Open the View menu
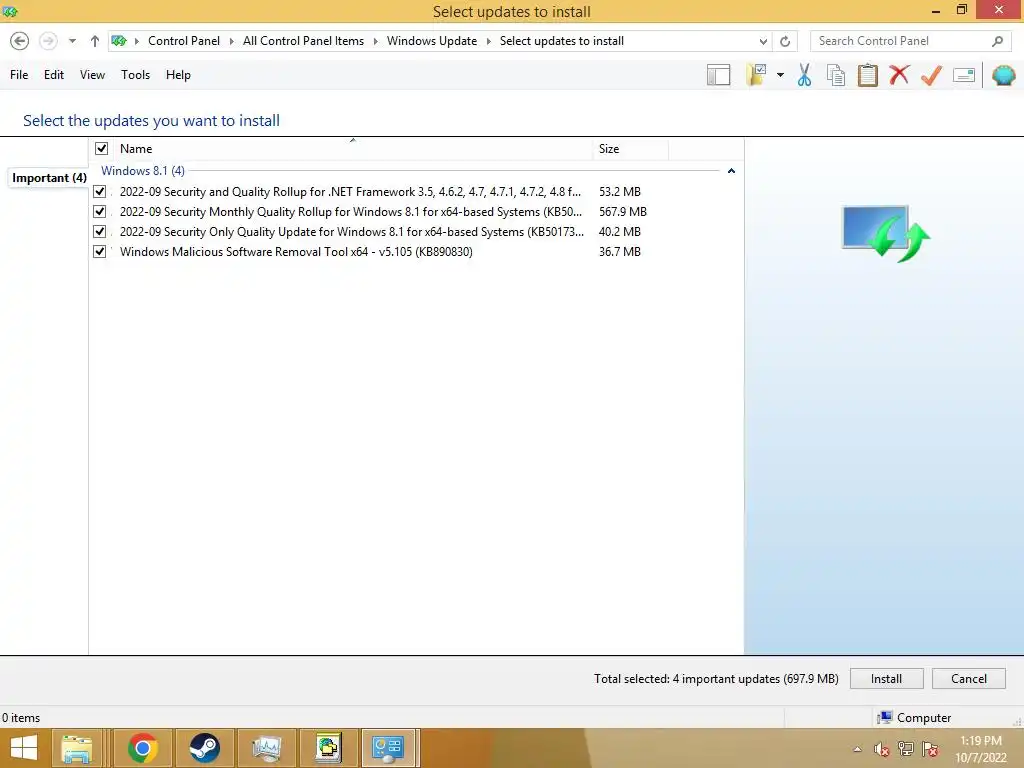The width and height of the screenshot is (1024, 768). 92,75
